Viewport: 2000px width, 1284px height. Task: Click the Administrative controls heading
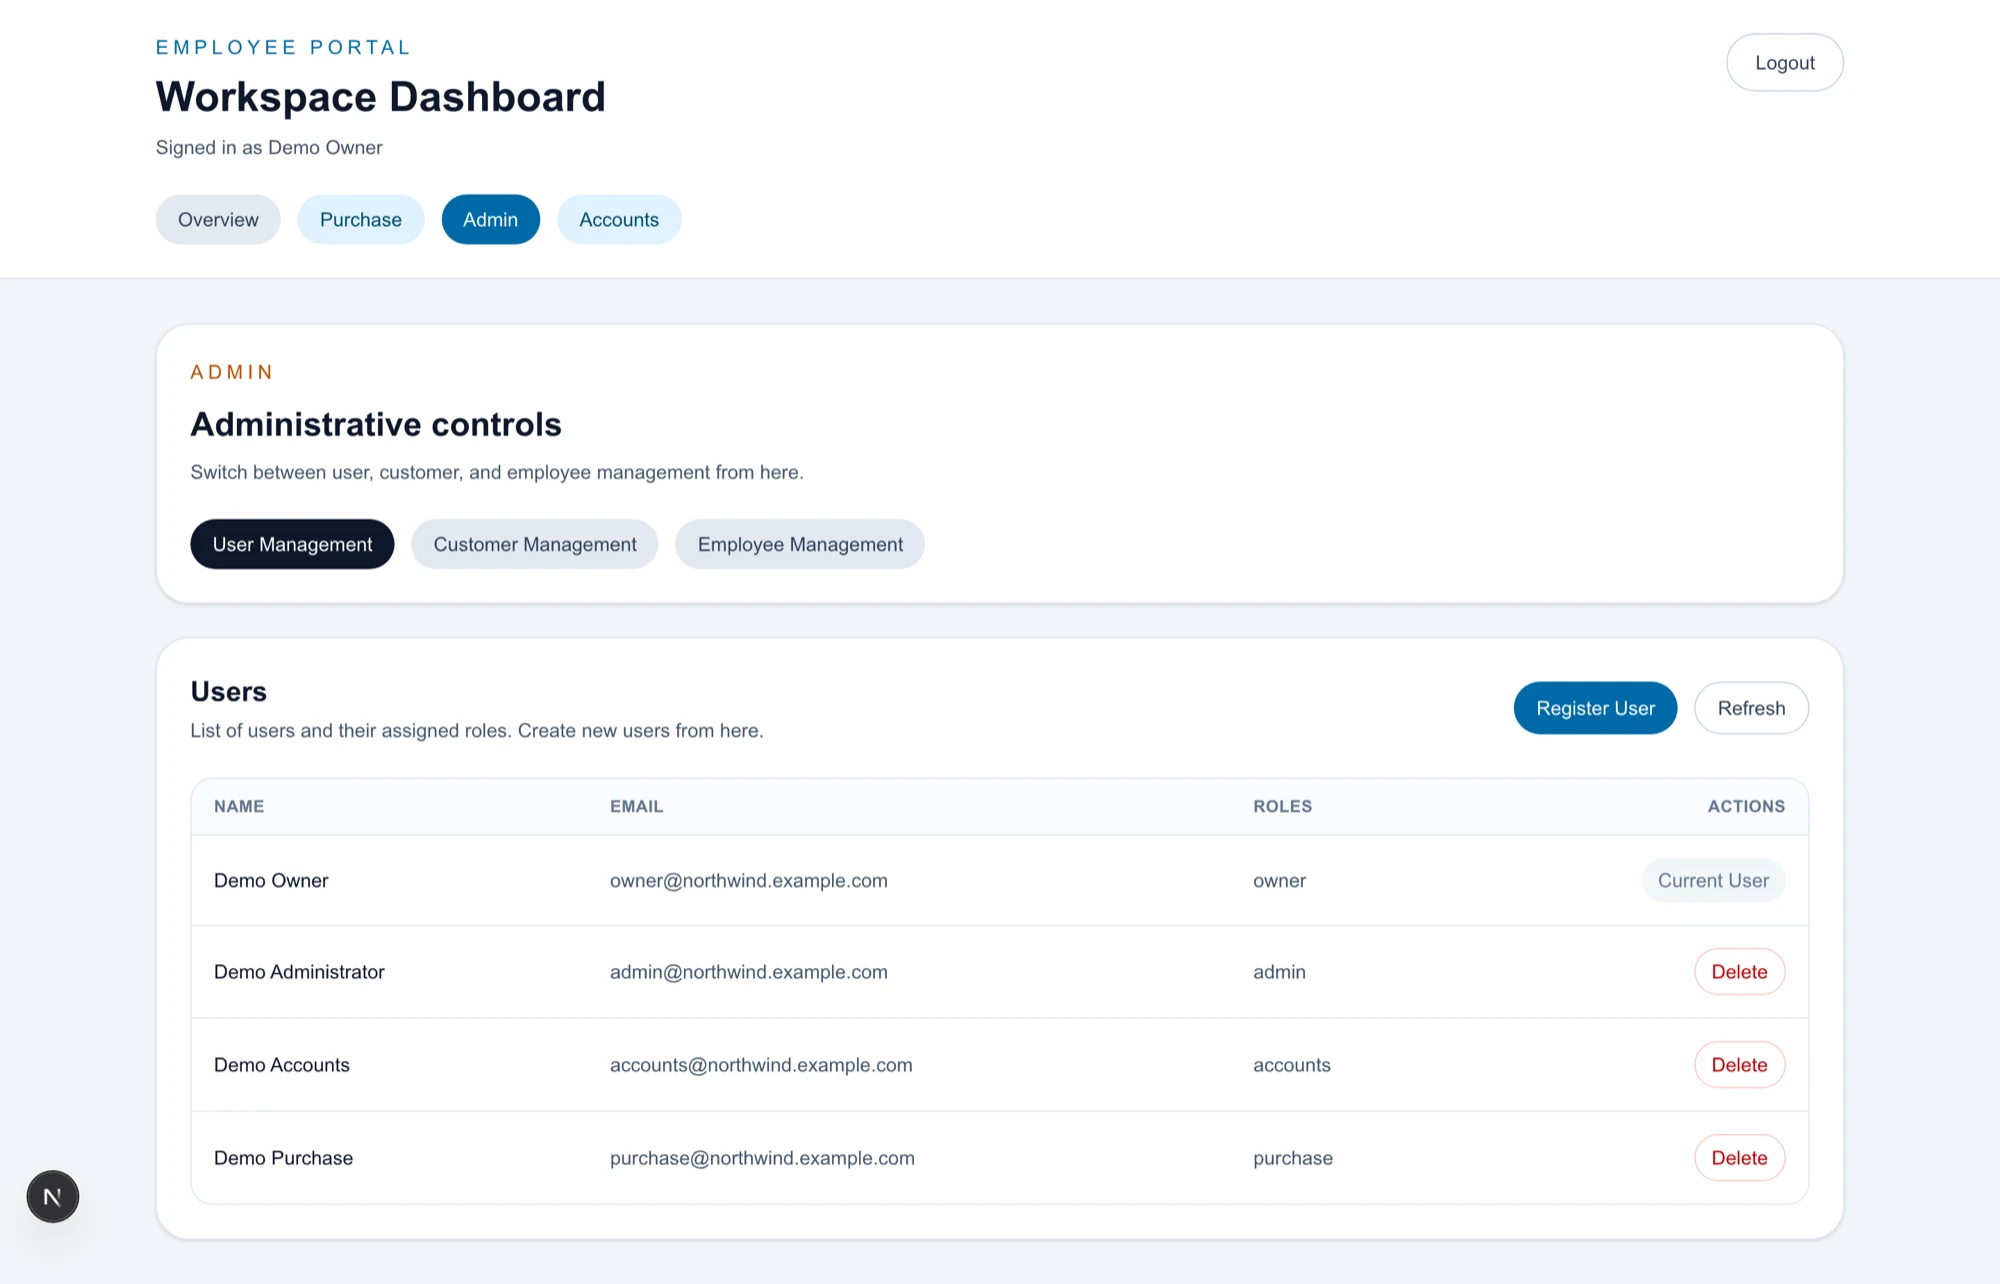pyautogui.click(x=376, y=424)
